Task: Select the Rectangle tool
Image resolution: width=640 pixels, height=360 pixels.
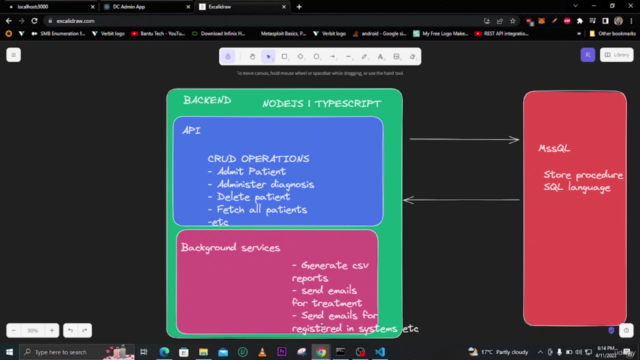Action: [284, 57]
